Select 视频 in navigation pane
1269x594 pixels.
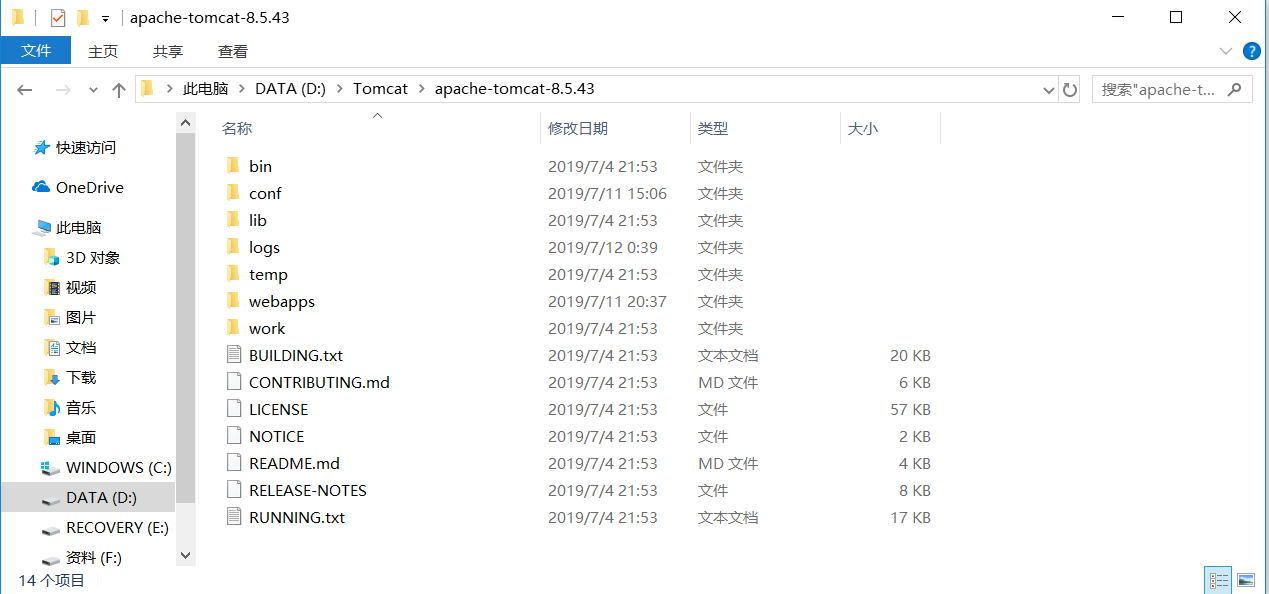pos(81,288)
